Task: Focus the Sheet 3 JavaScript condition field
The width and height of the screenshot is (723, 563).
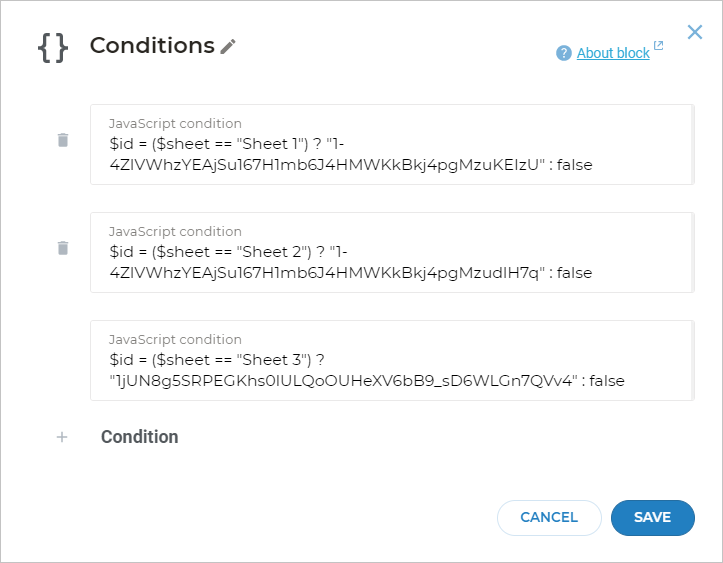Action: 390,370
